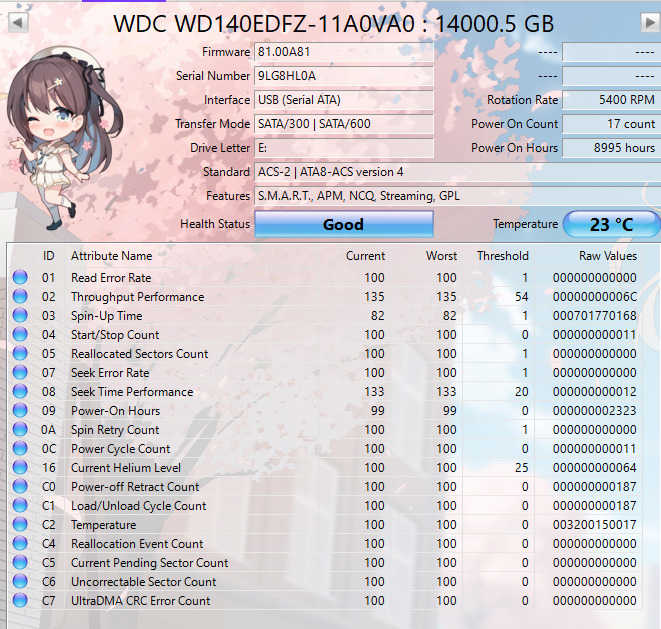Click the status dot for Seek Time Performance

click(x=20, y=391)
